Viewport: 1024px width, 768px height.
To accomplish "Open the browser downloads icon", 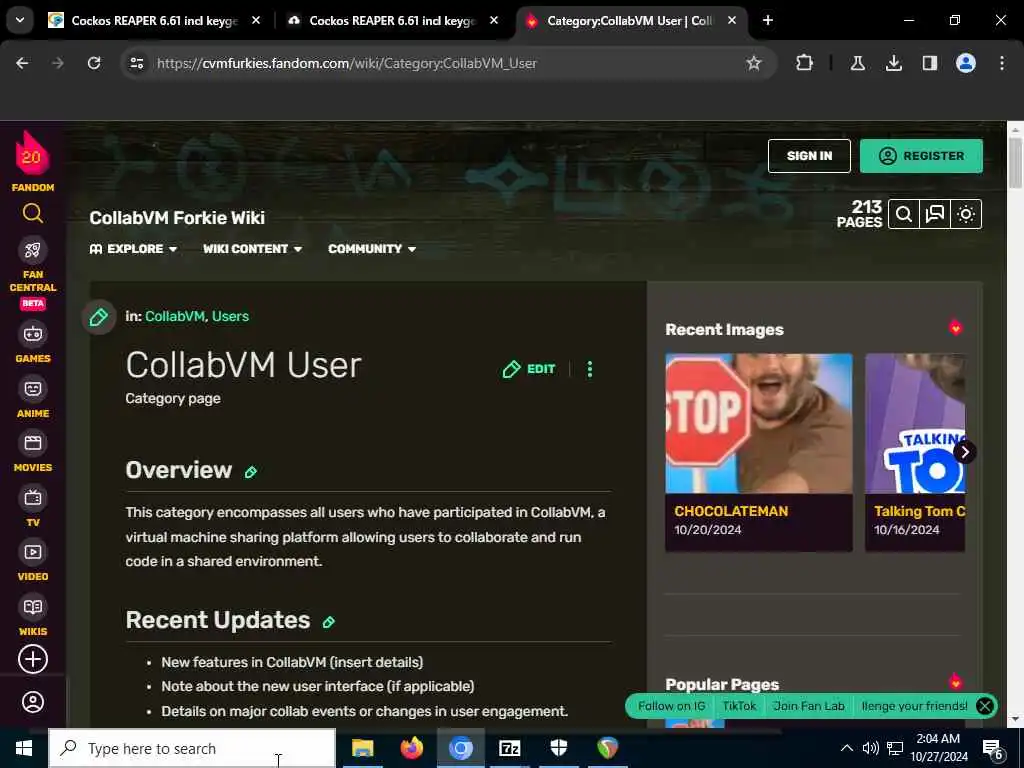I will click(893, 63).
